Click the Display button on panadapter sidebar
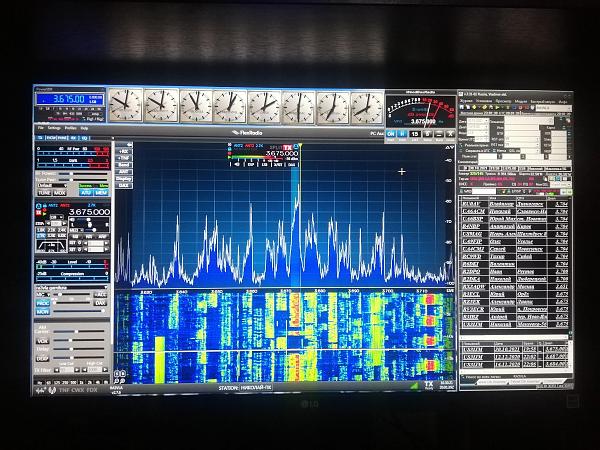Screen dimensions: 600x450 point(124,178)
